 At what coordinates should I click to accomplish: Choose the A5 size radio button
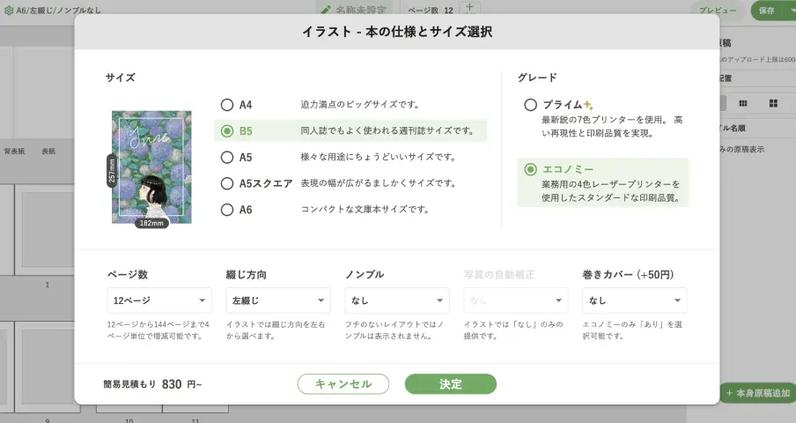coord(227,157)
